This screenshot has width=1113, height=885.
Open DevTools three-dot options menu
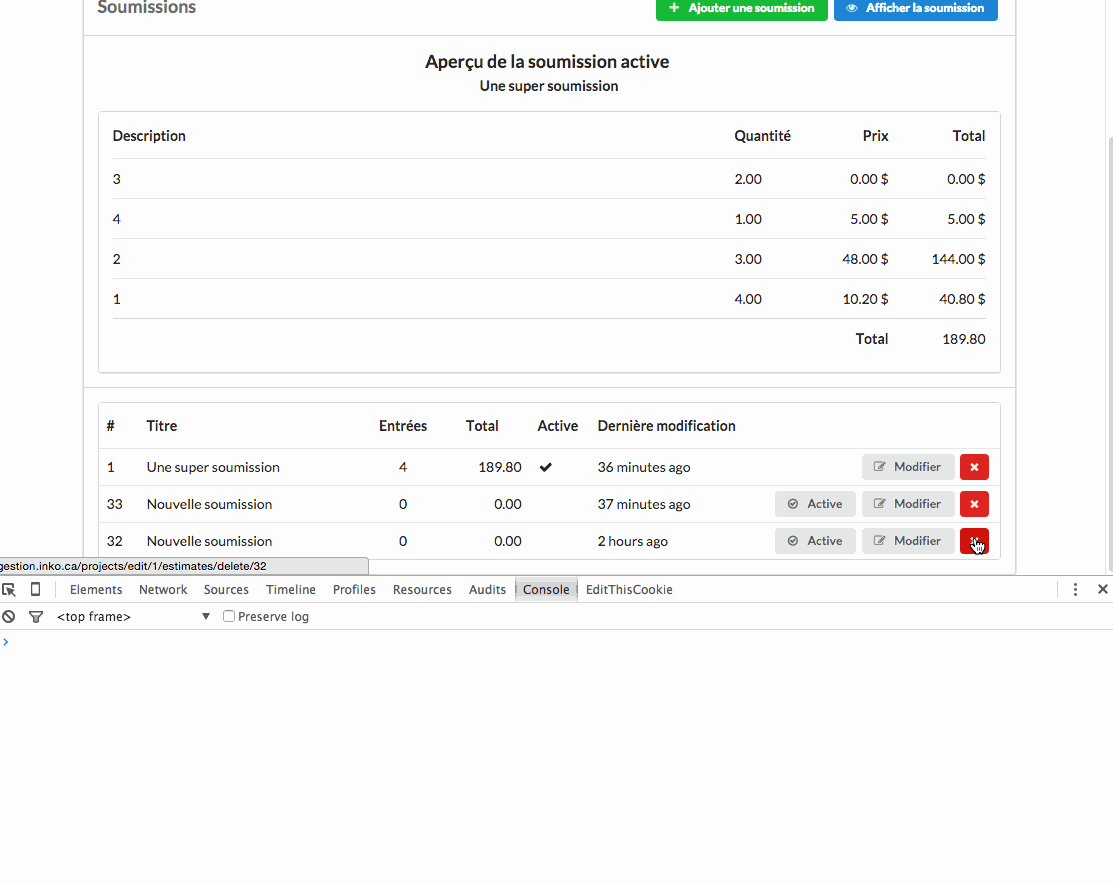[1075, 589]
